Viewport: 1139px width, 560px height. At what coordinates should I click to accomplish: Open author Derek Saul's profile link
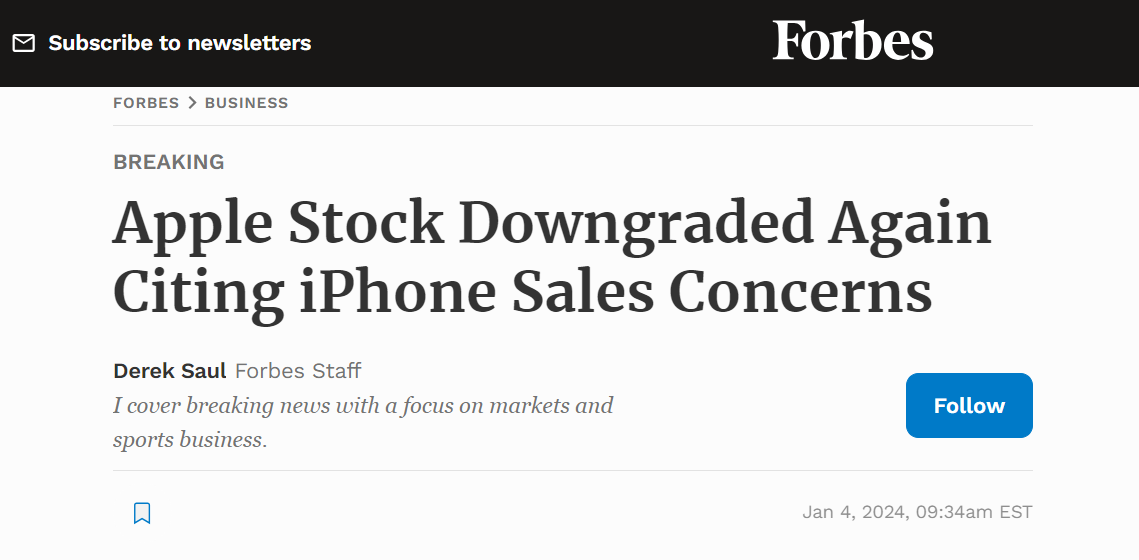point(170,371)
